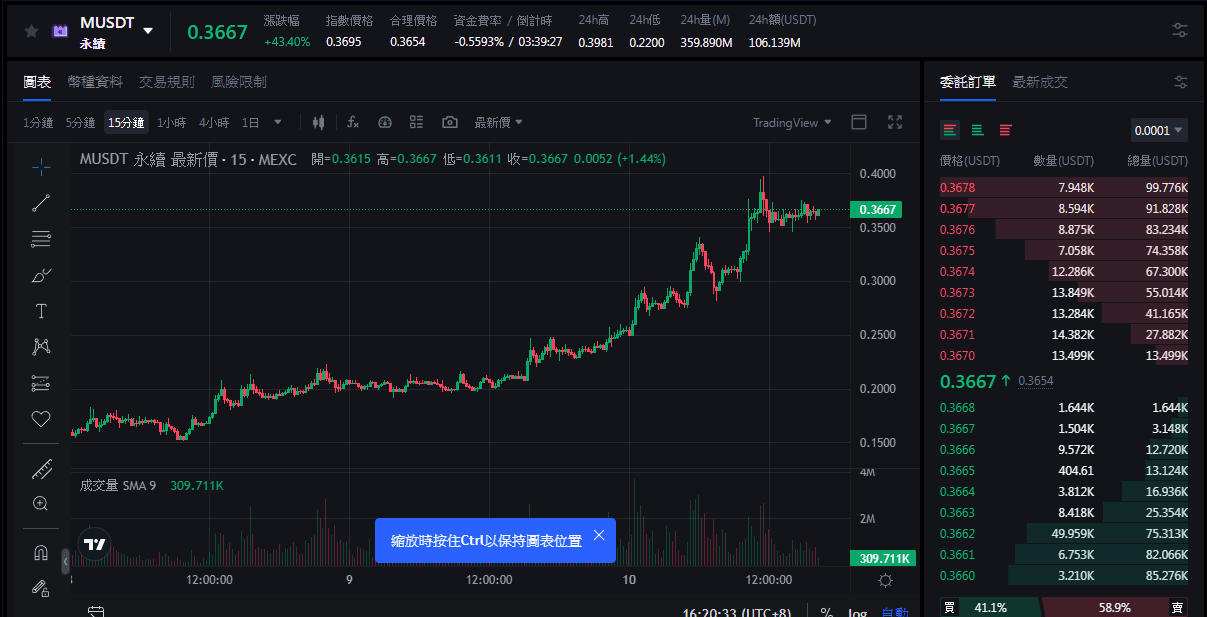Select the trend line drawing tool
The image size is (1207, 617).
click(41, 203)
